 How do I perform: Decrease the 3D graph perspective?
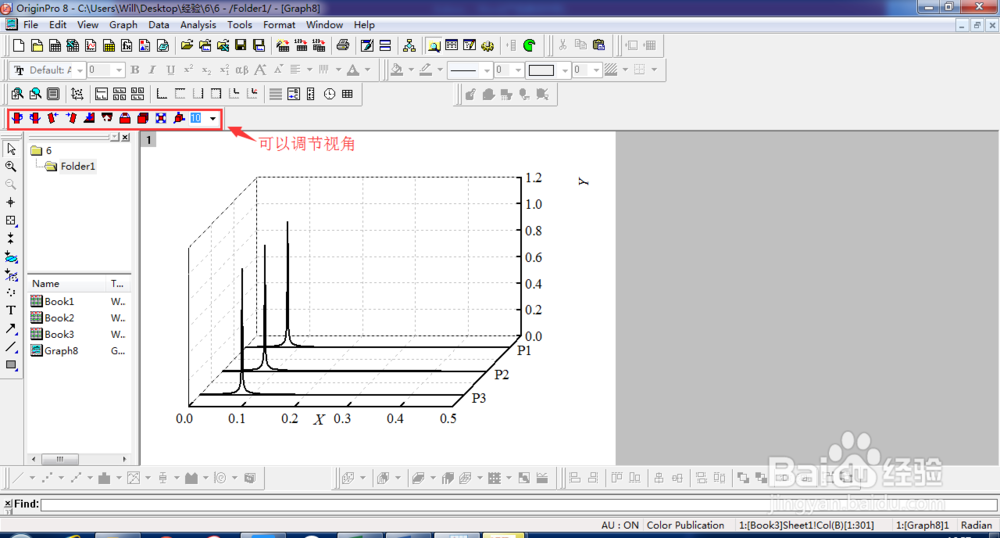click(x=143, y=118)
